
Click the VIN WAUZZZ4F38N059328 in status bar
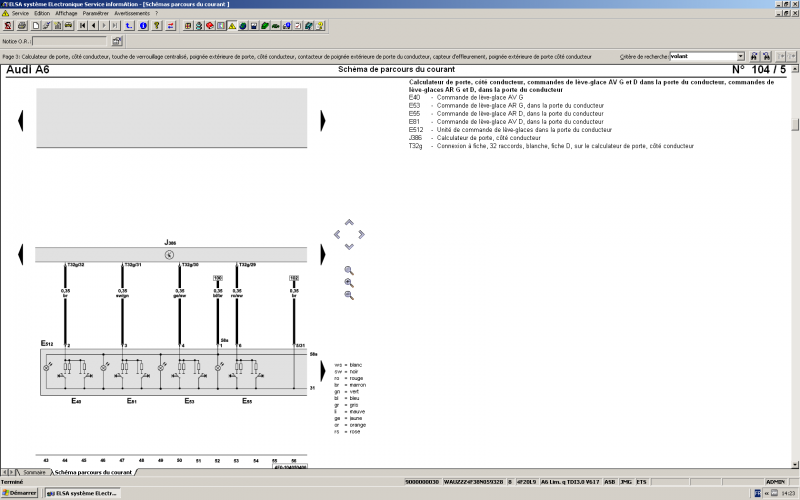pyautogui.click(x=473, y=482)
